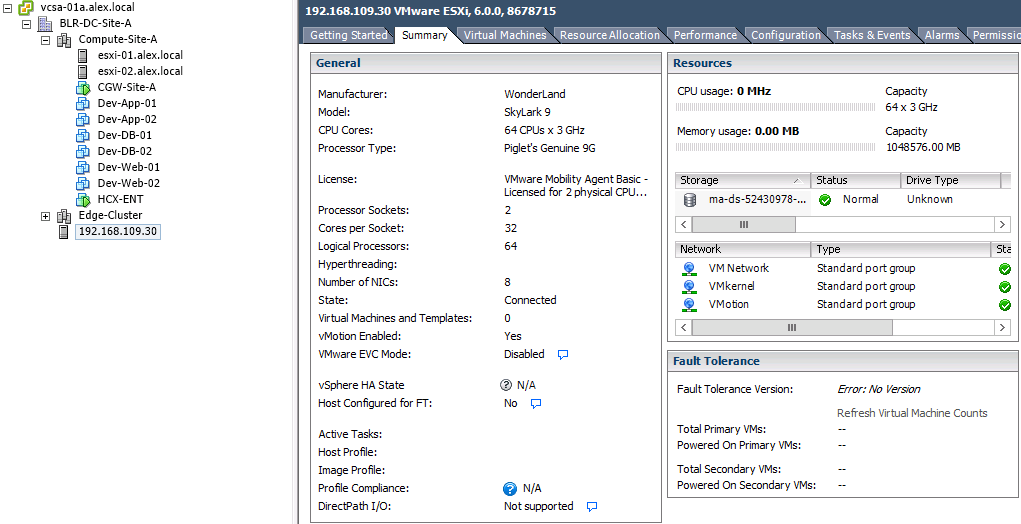Select host 192.168.109.30 in inventory tree

click(x=117, y=232)
